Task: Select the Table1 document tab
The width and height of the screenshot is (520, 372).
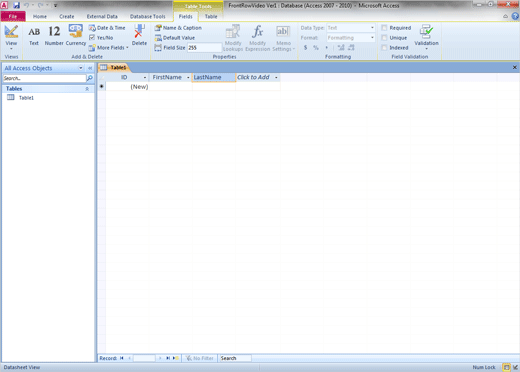Action: pyautogui.click(x=114, y=68)
